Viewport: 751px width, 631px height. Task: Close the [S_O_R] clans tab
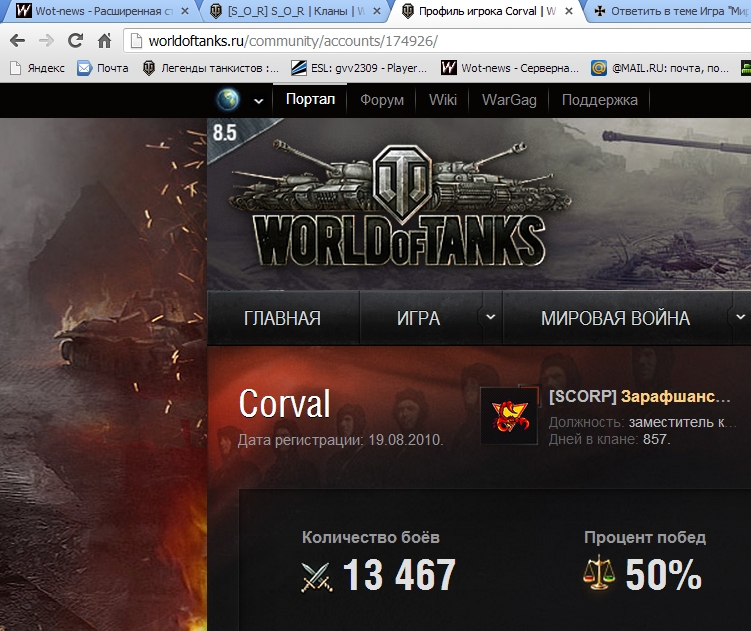[377, 11]
